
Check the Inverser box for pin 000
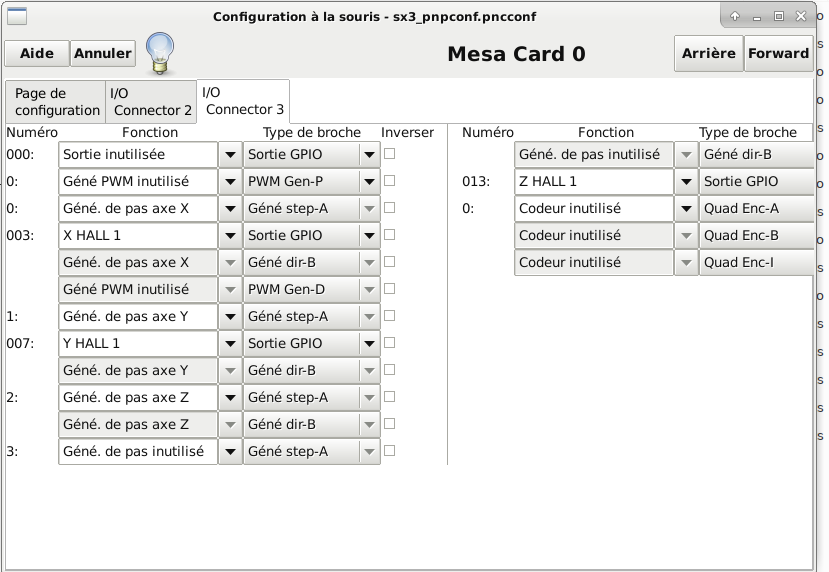click(390, 154)
